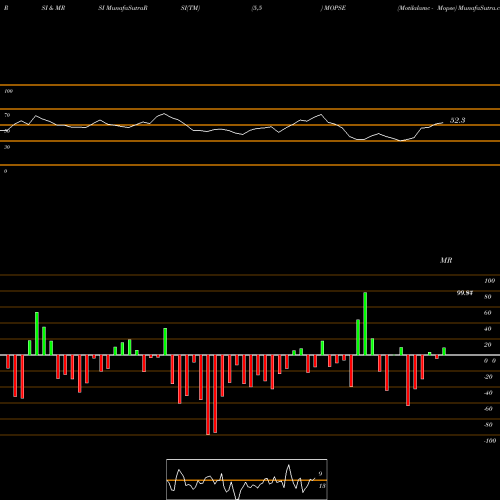Viewport: 500px width, 500px height.
Task: Click the MR axis label 80
Action: [x=488, y=297]
